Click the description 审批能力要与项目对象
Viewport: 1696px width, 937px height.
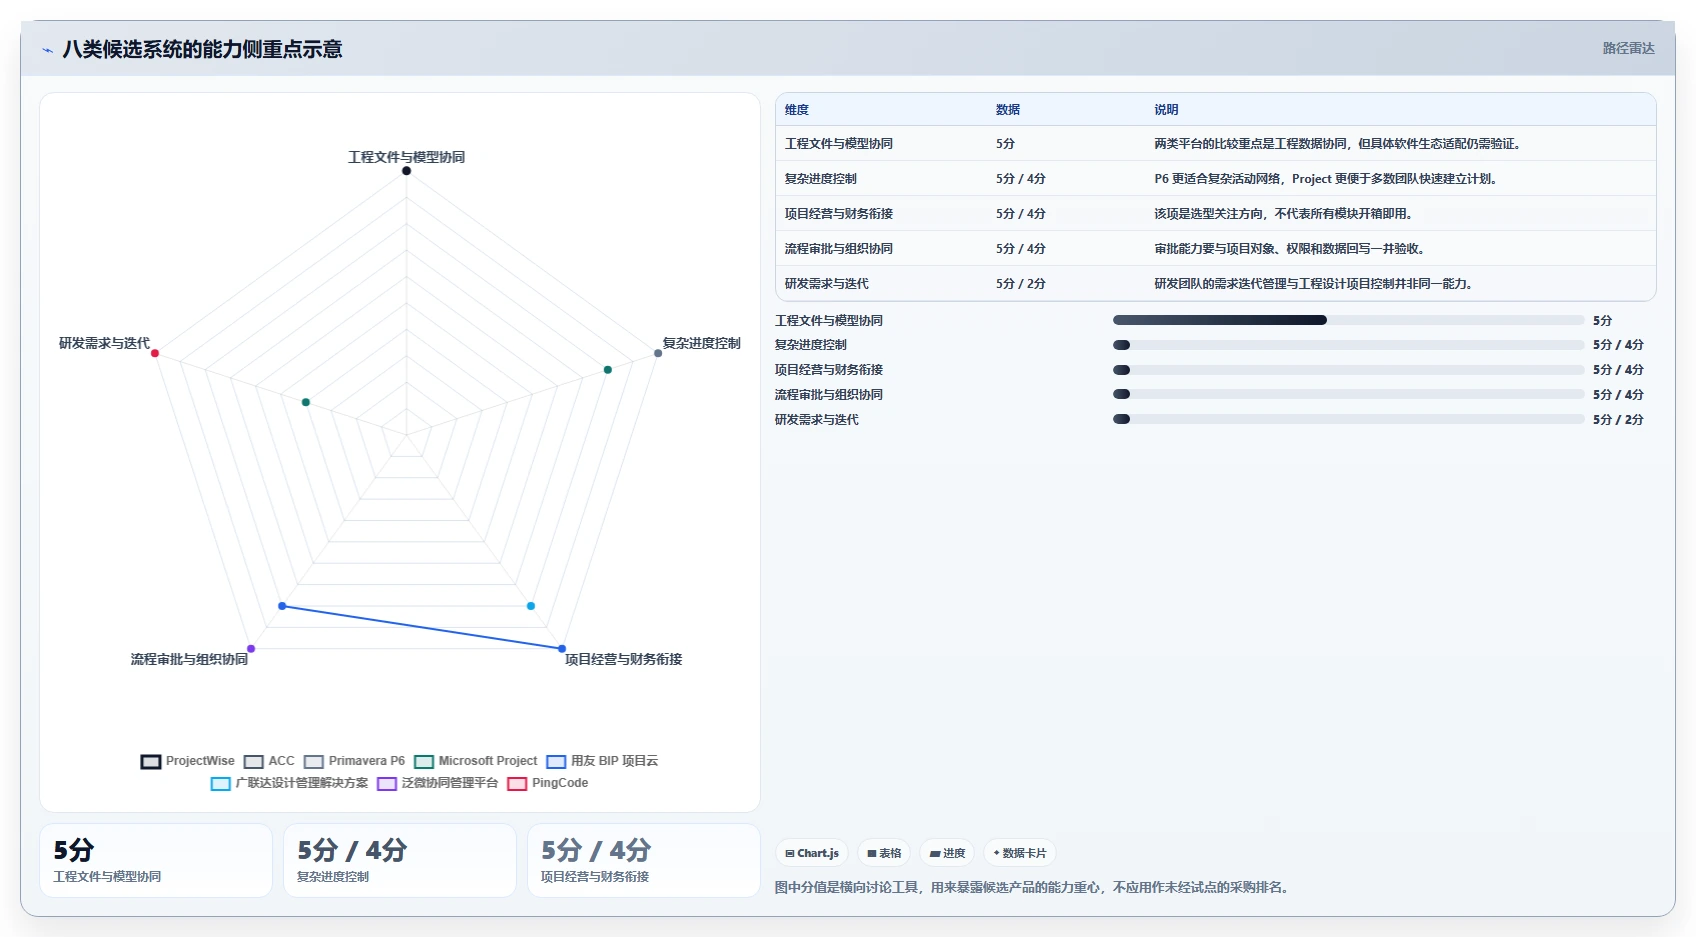click(x=1290, y=249)
